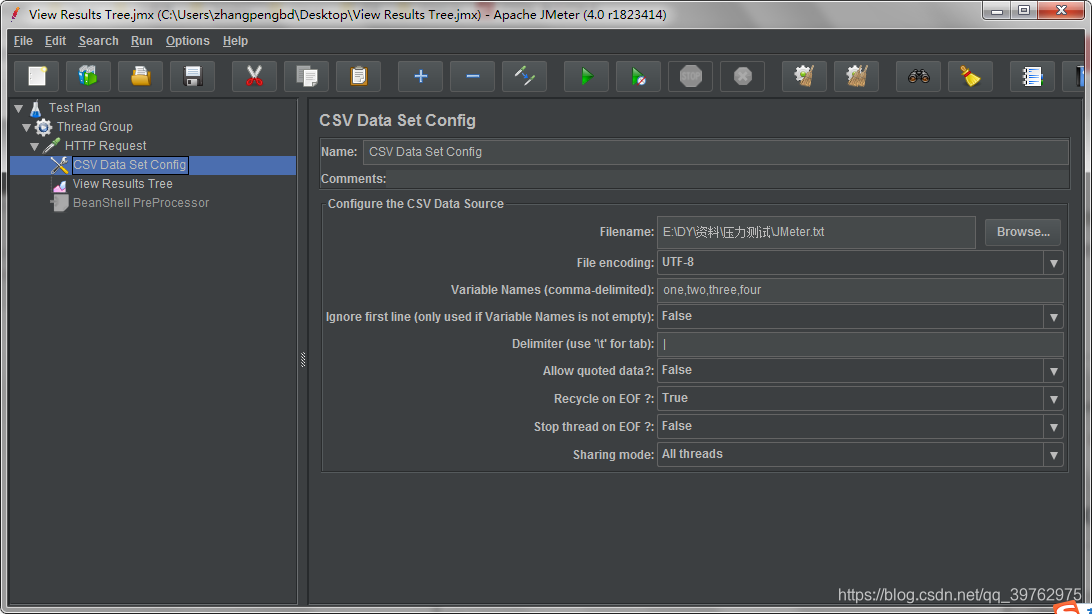Image resolution: width=1092 pixels, height=614 pixels.
Task: Open the Stop thread on EOF dropdown
Action: point(1053,427)
